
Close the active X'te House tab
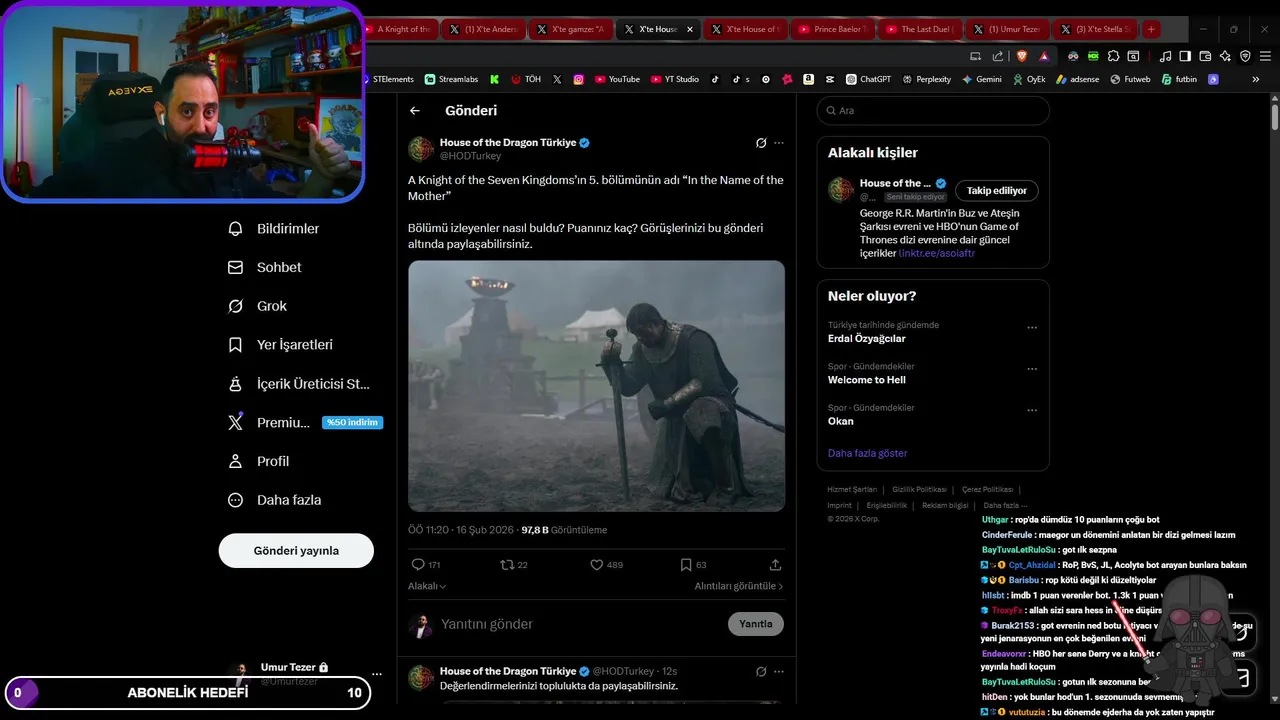coord(689,30)
